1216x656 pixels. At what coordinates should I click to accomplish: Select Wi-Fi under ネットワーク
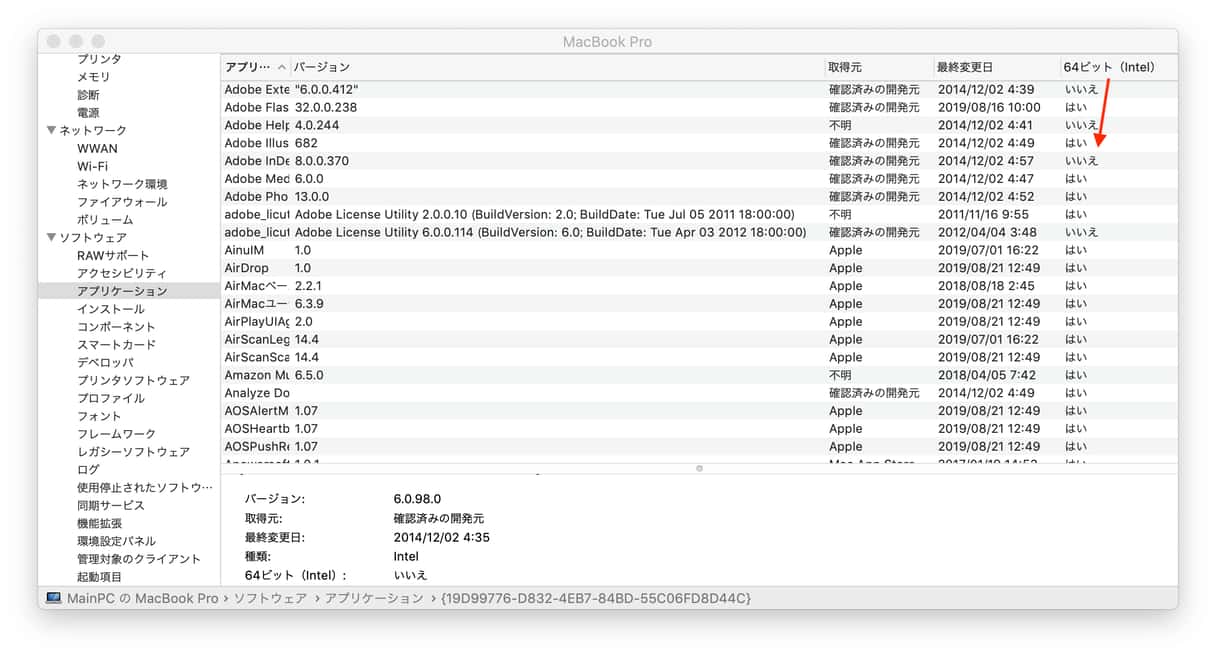(92, 166)
